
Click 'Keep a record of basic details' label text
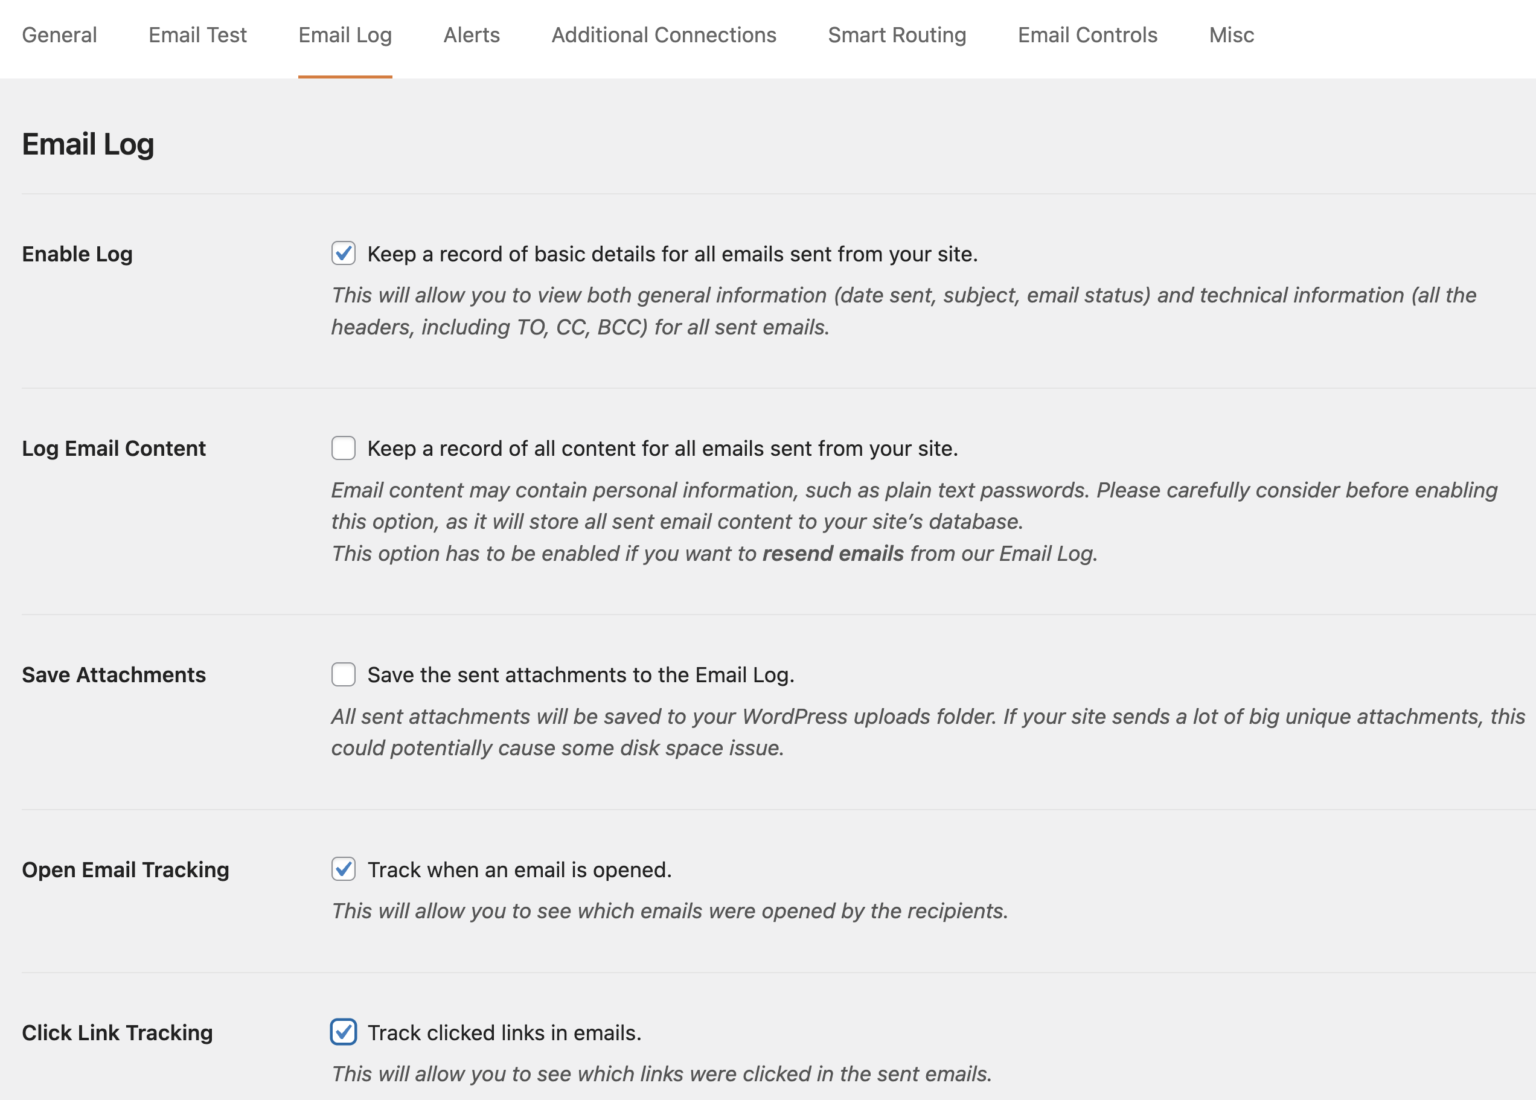pyautogui.click(x=671, y=254)
